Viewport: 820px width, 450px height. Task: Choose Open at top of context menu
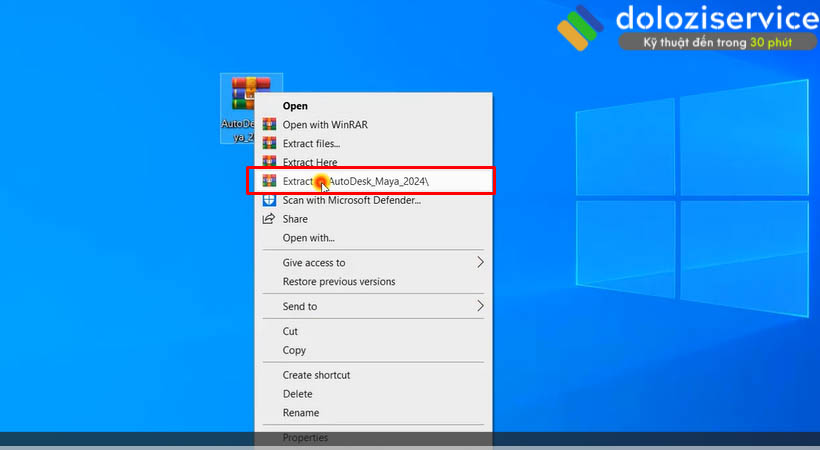coord(295,106)
